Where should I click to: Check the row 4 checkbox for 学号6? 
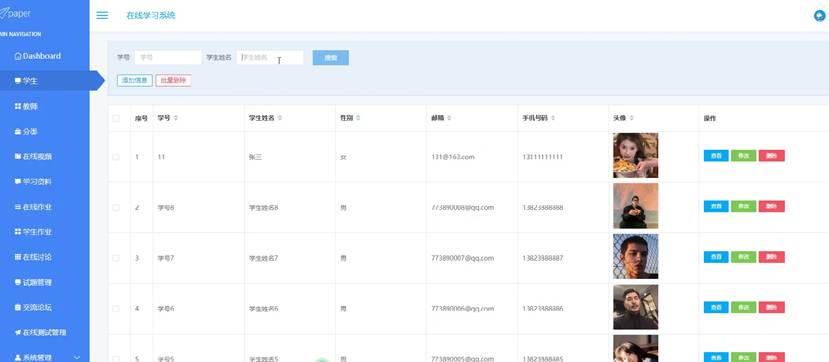pos(116,309)
